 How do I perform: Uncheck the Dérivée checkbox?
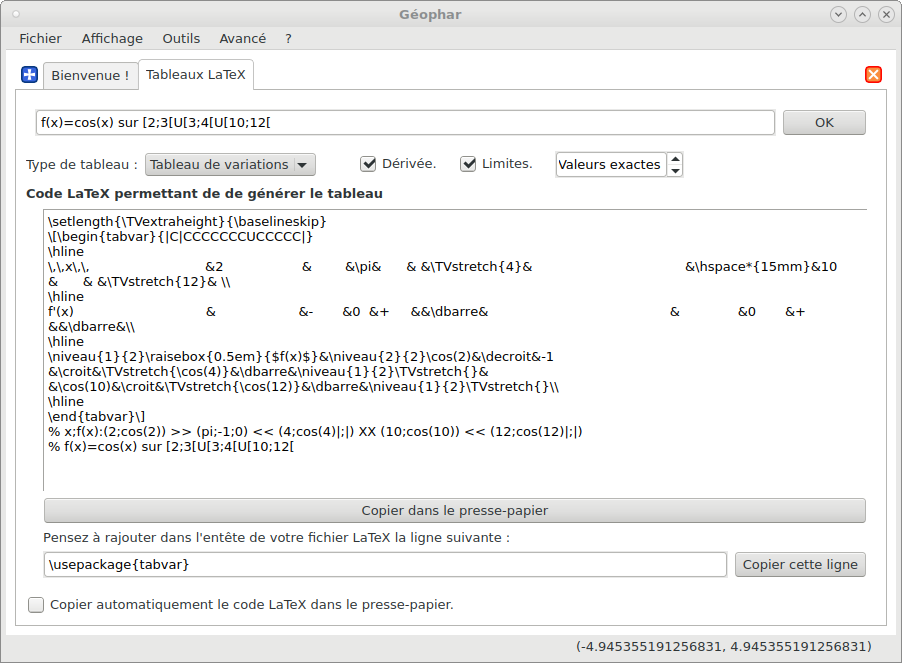pyautogui.click(x=368, y=164)
